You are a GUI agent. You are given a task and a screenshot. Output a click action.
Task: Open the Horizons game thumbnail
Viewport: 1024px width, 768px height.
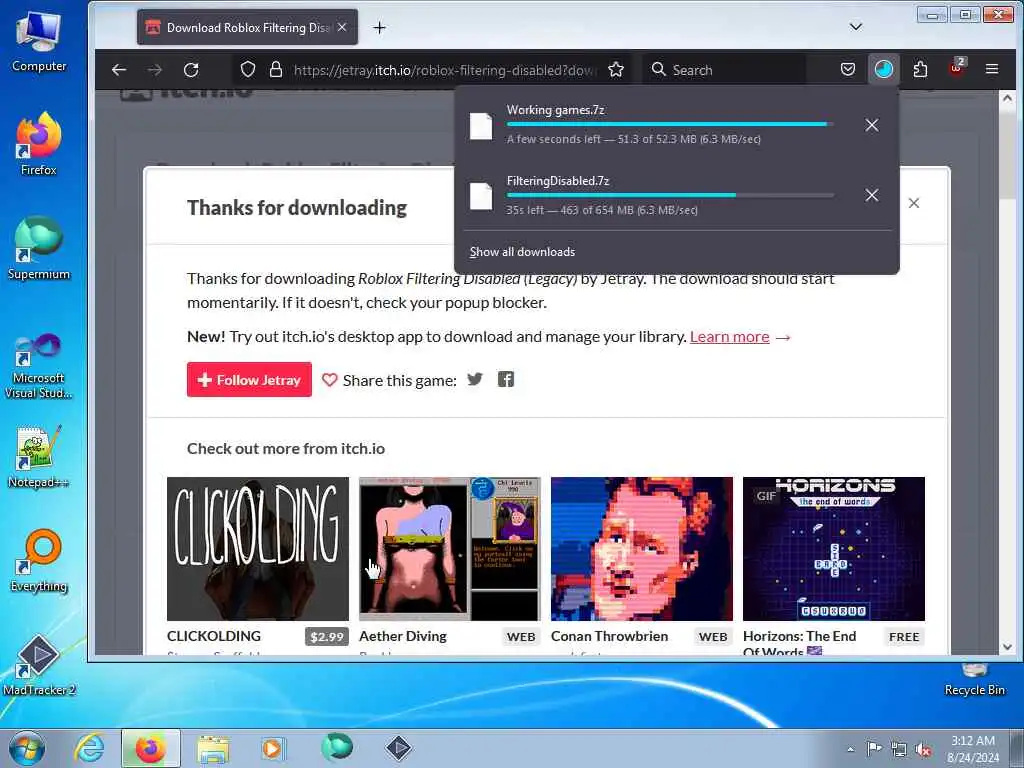(834, 549)
